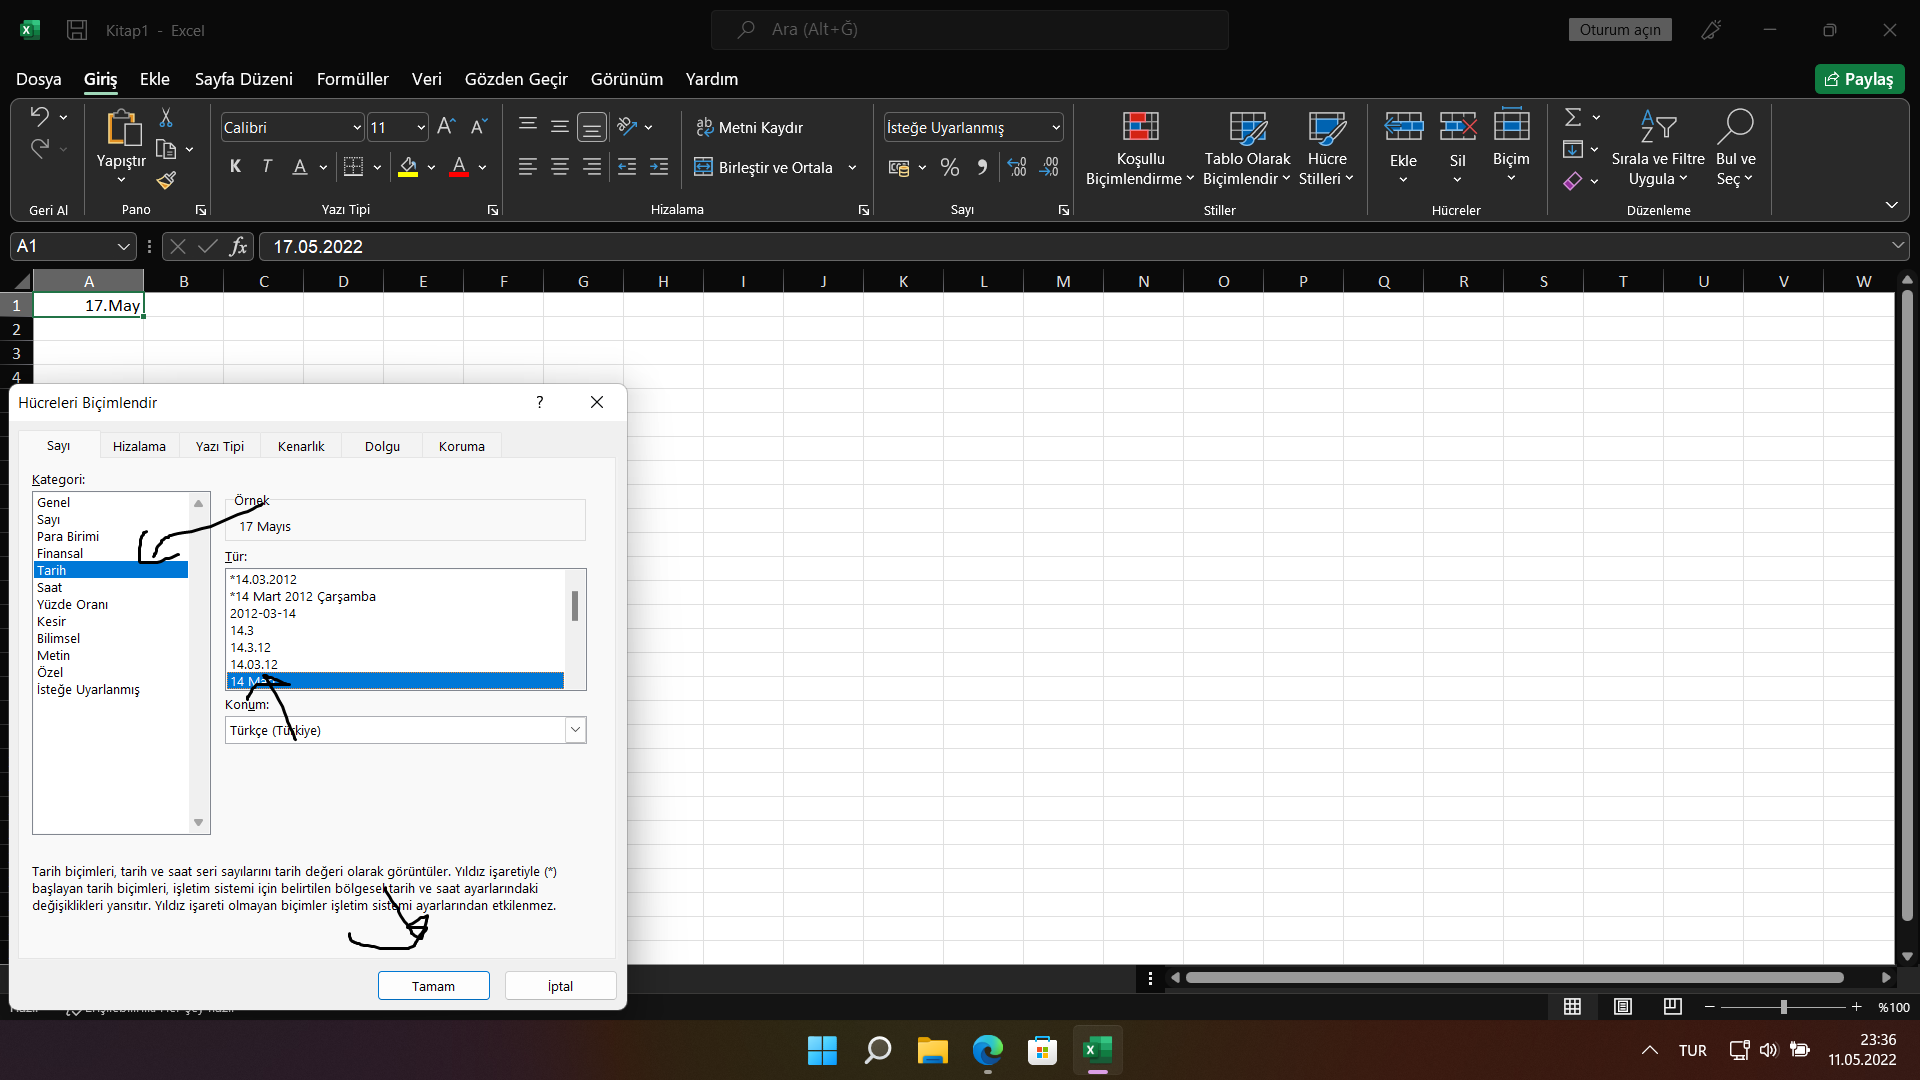Screen dimensions: 1920x1080
Task: Click the Tamam button
Action: (433, 986)
